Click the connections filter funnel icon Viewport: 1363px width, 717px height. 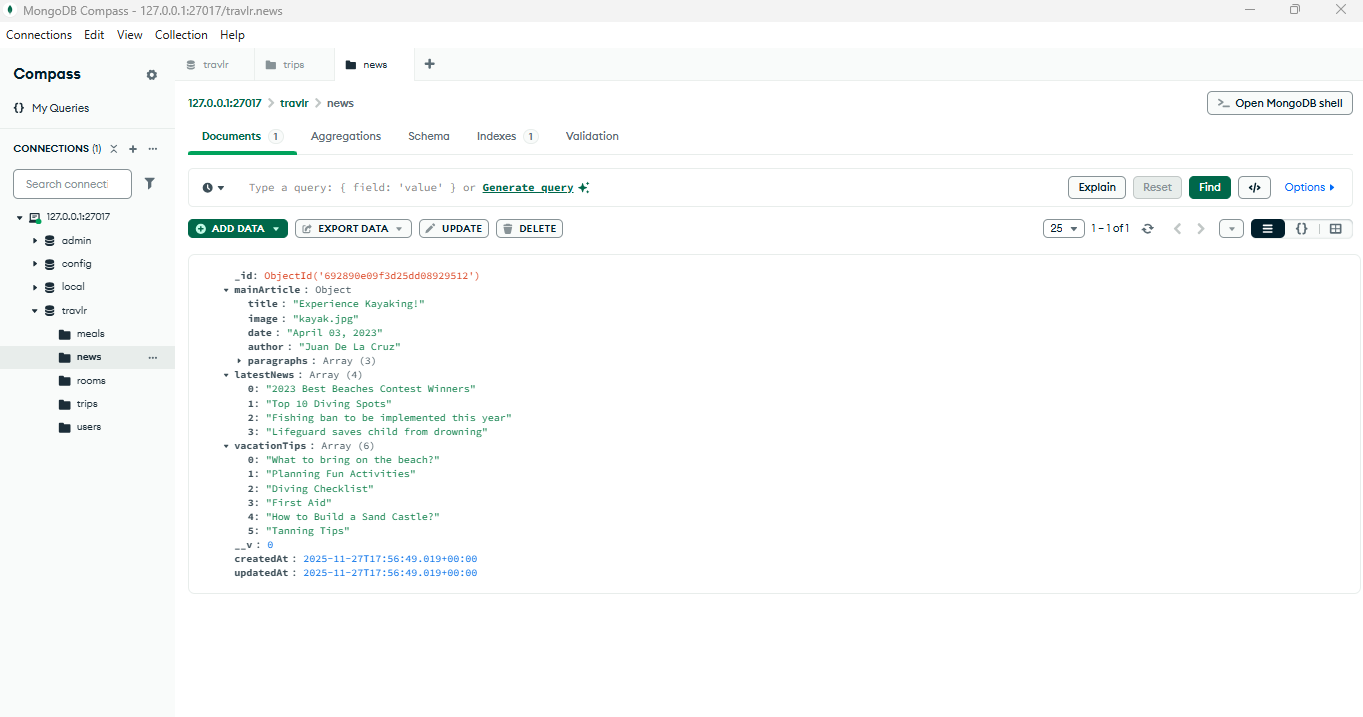pos(150,183)
